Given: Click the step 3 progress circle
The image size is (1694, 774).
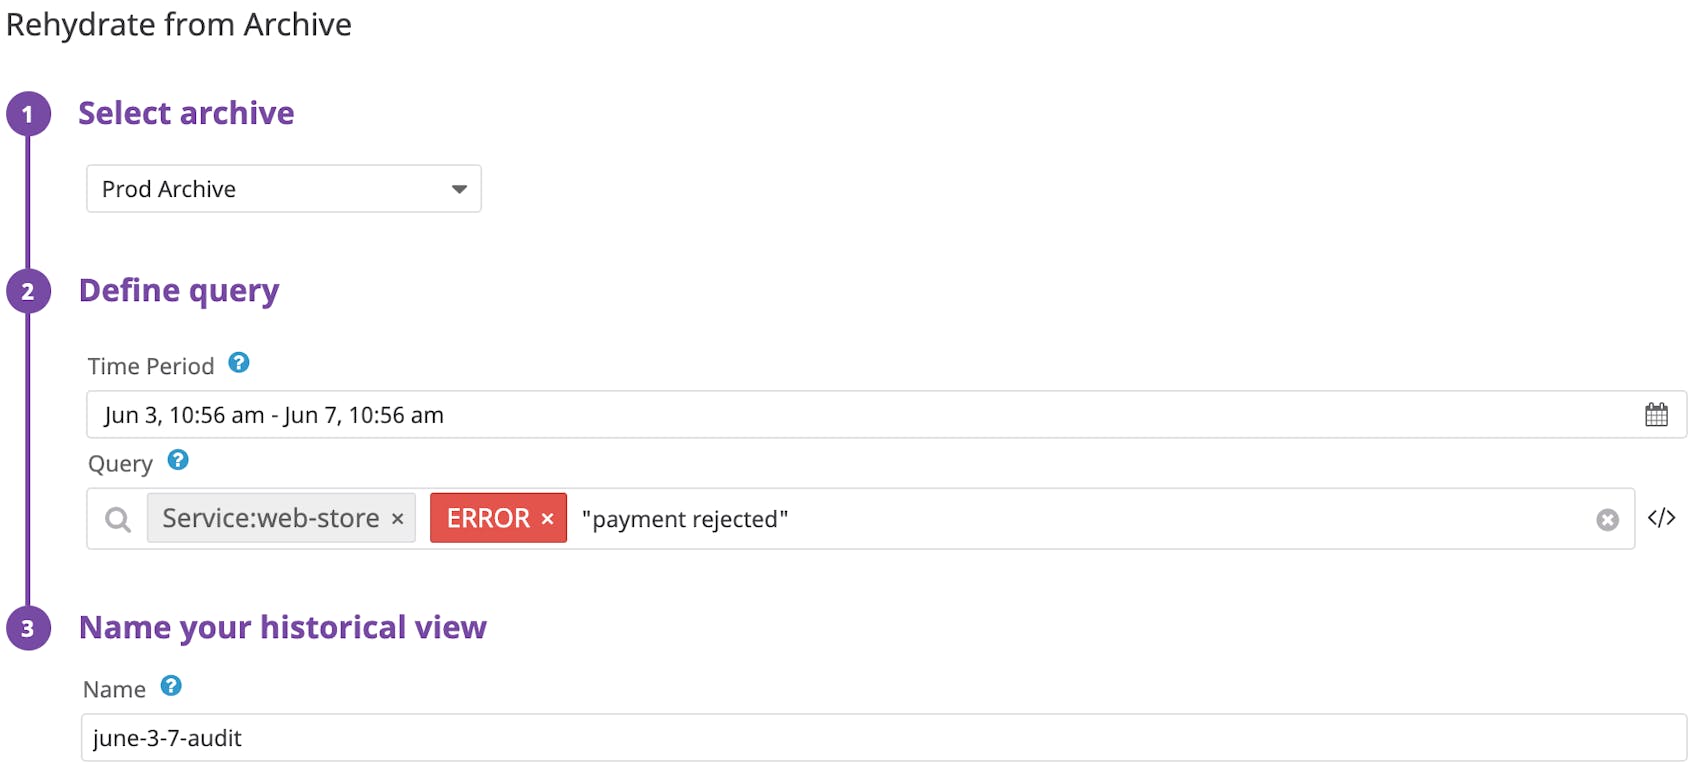Looking at the screenshot, I should (x=29, y=627).
